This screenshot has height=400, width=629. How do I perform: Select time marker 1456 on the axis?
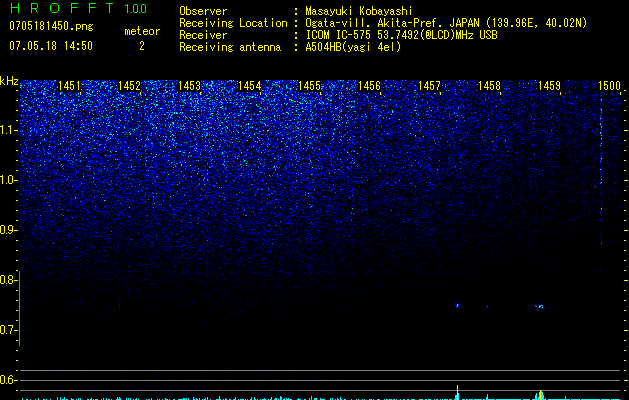tap(369, 86)
